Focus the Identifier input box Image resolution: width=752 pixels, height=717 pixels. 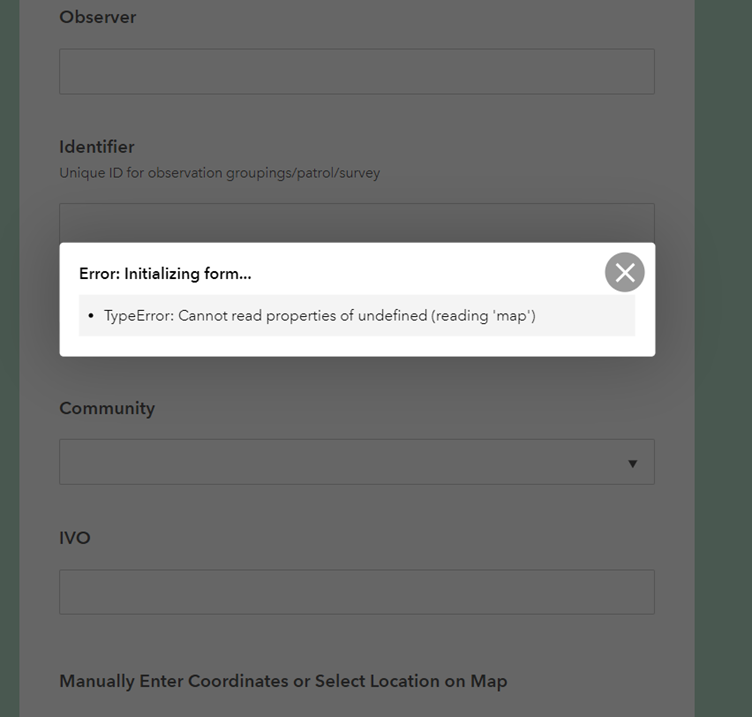[356, 224]
